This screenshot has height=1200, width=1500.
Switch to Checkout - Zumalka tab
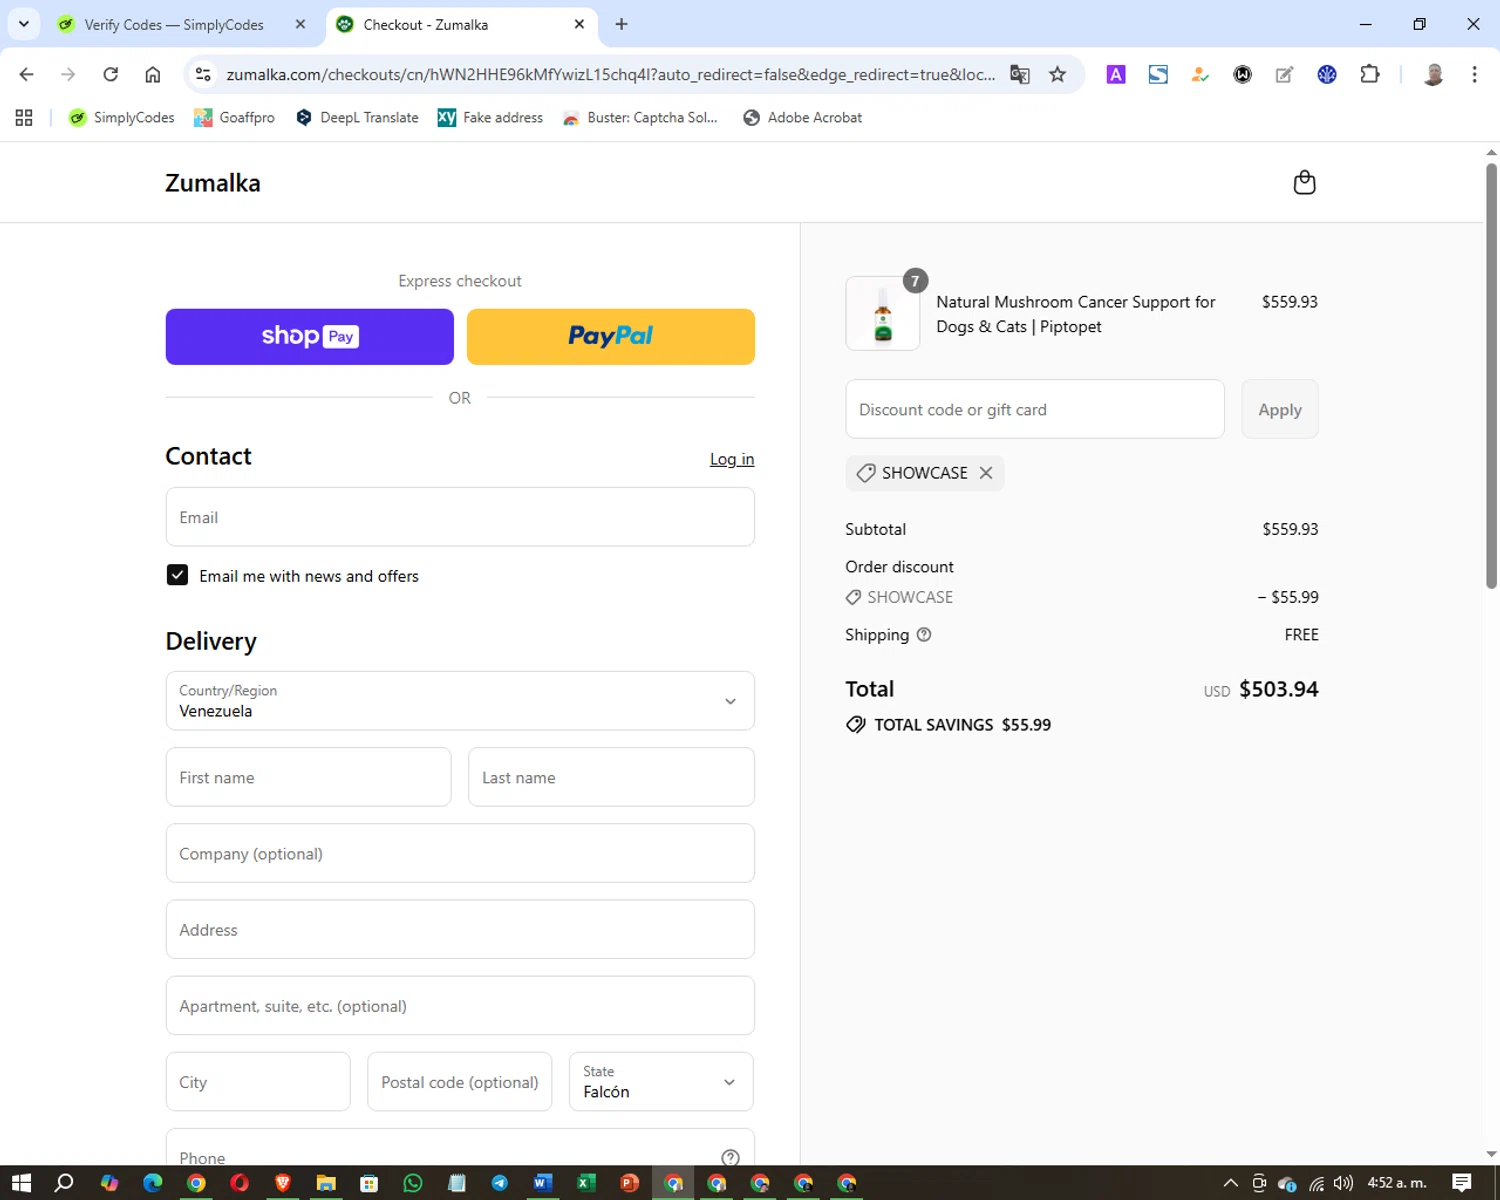coord(425,24)
